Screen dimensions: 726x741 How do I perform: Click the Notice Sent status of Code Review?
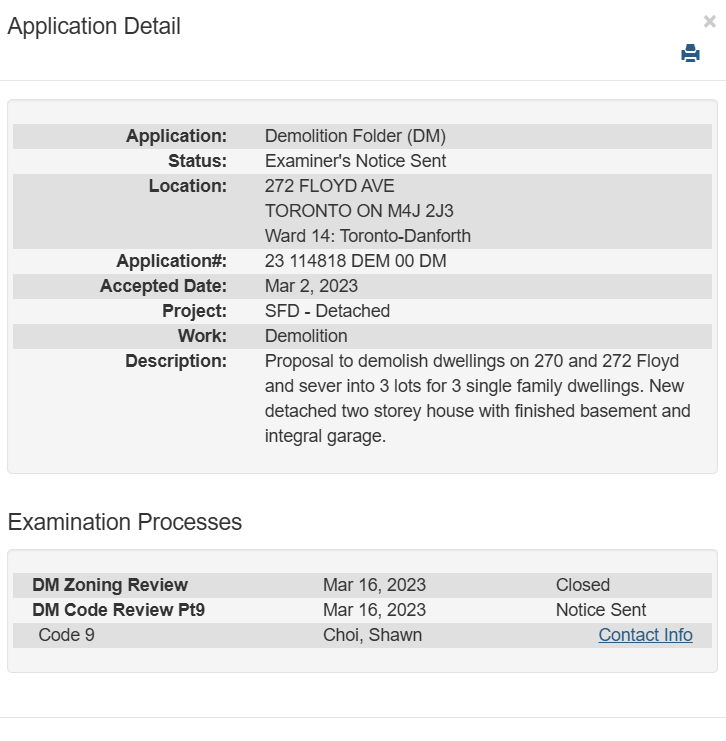tap(600, 610)
